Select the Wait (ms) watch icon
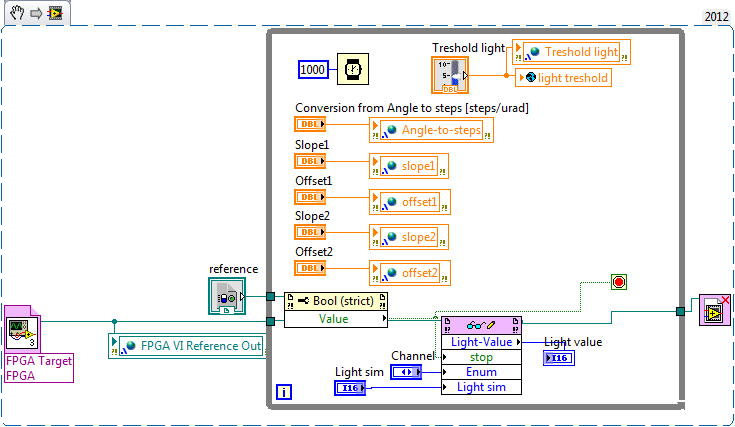Viewport: 735px width, 427px height. [353, 69]
